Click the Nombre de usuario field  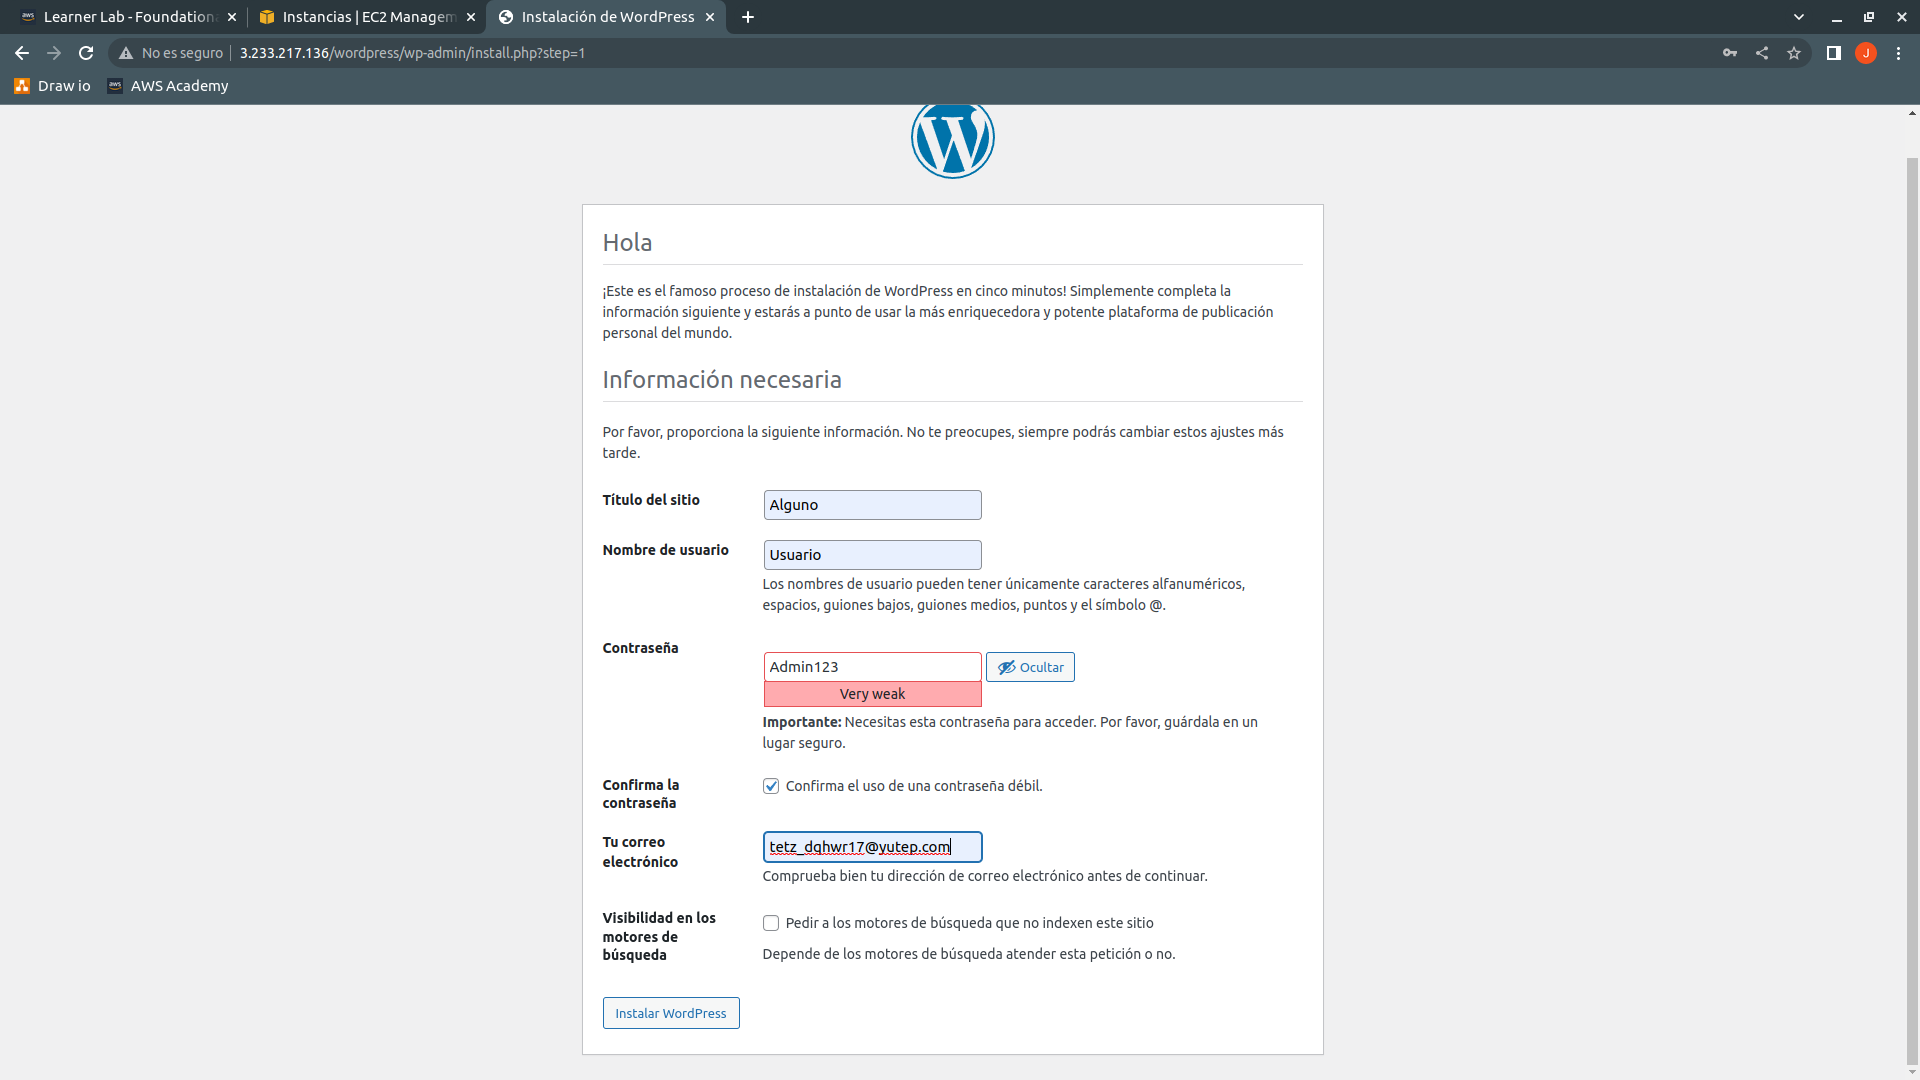click(872, 555)
